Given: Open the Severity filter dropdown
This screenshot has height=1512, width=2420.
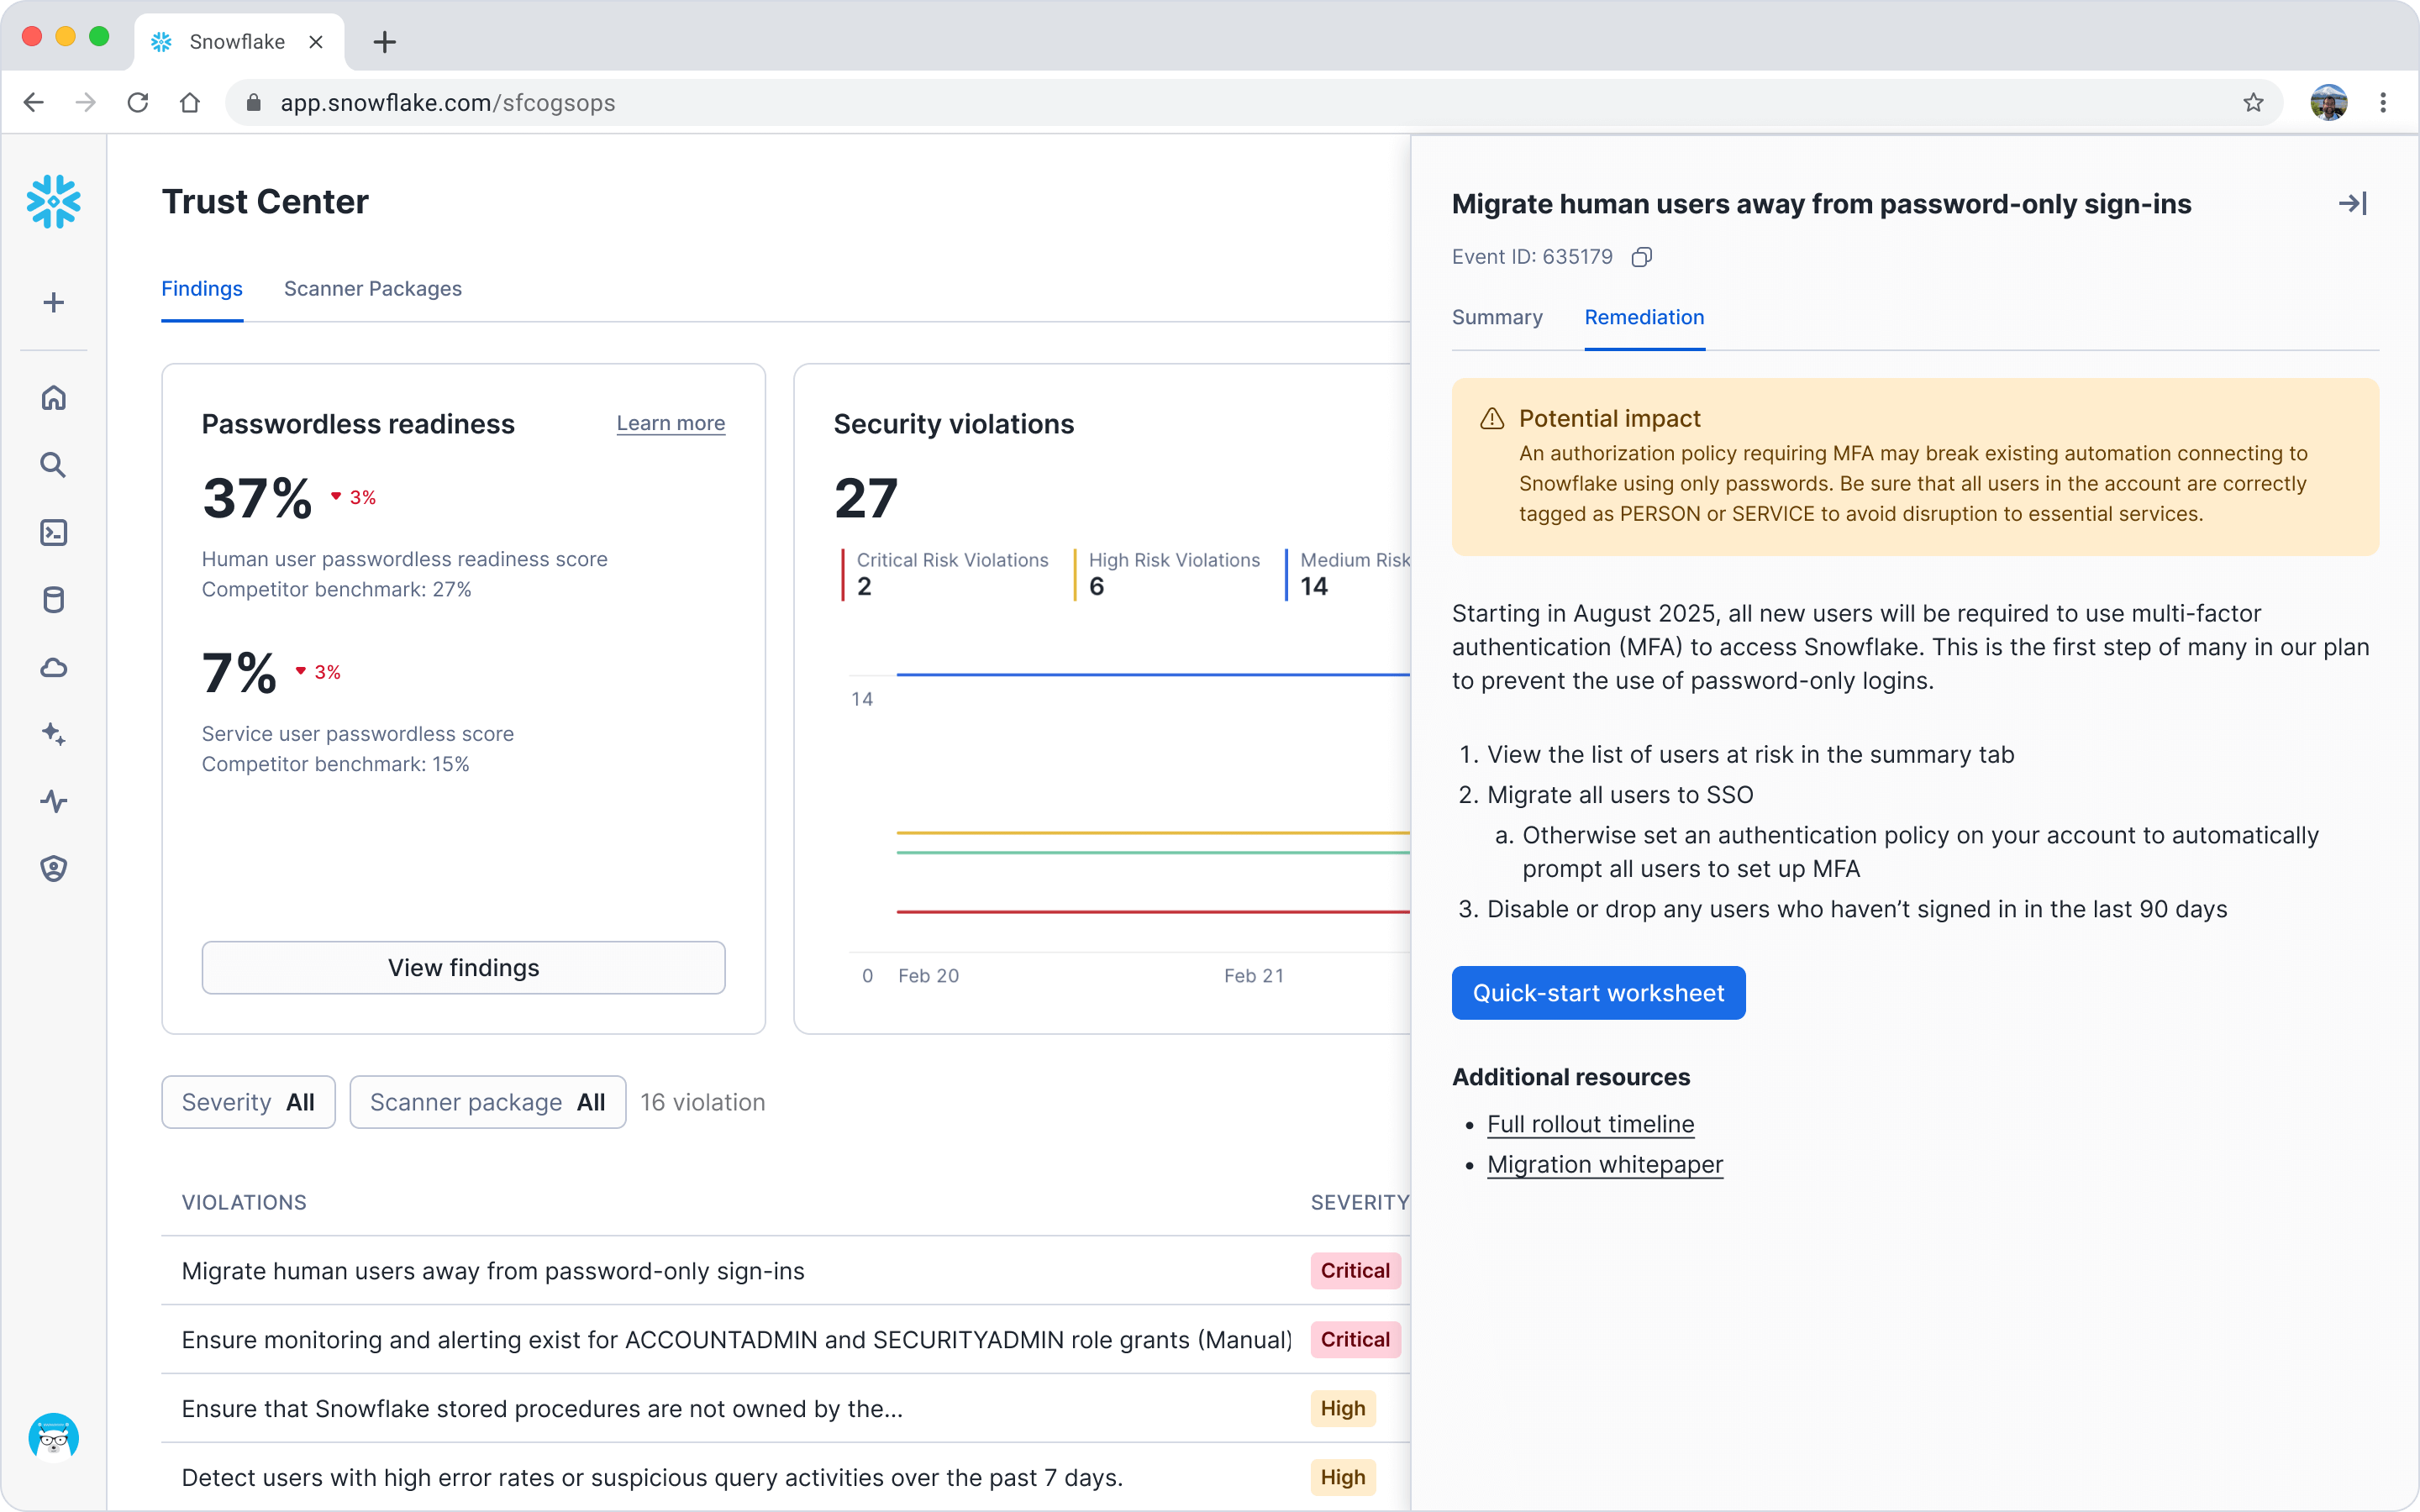Looking at the screenshot, I should (x=247, y=1102).
